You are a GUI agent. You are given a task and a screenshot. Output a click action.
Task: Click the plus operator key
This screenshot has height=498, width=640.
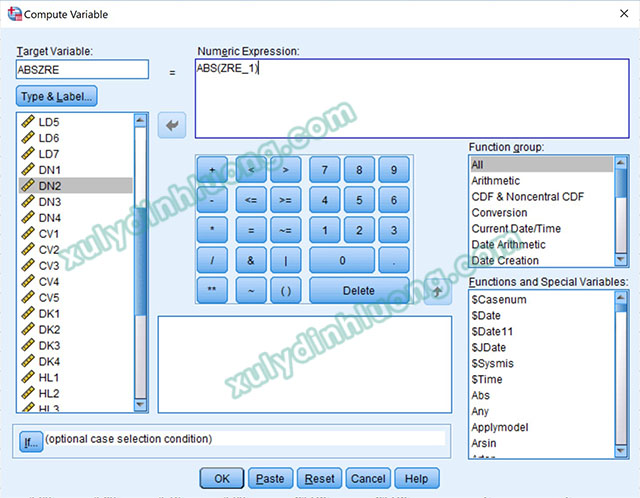(212, 169)
